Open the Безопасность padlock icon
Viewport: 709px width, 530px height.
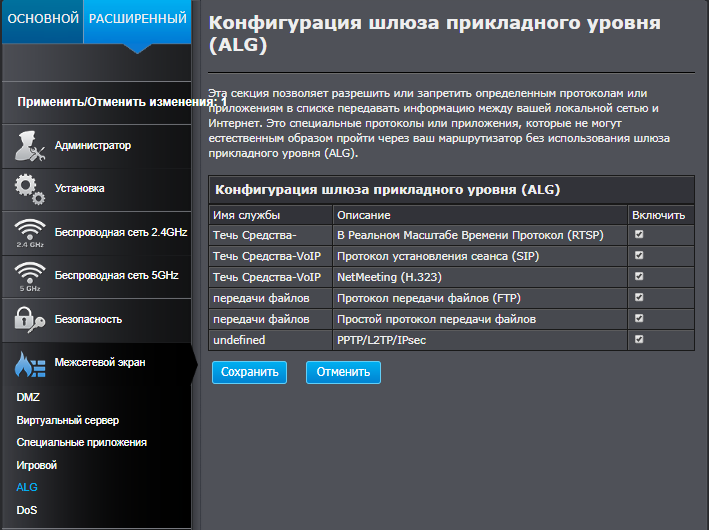coord(30,320)
